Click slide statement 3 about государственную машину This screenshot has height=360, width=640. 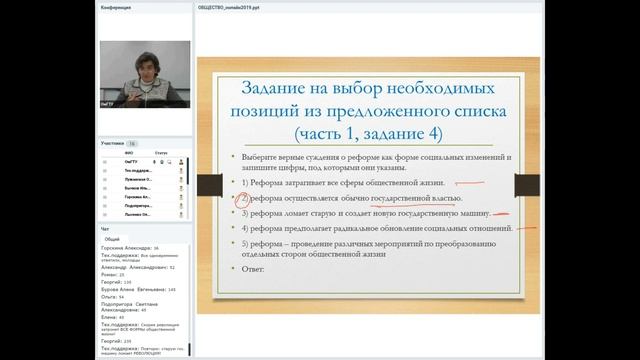tap(365, 213)
